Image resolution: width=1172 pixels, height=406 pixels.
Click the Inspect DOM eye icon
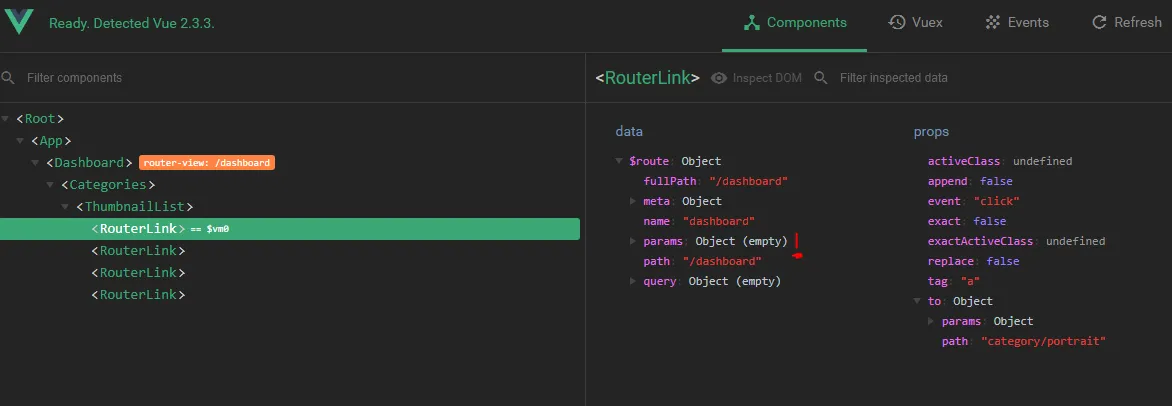(x=719, y=78)
